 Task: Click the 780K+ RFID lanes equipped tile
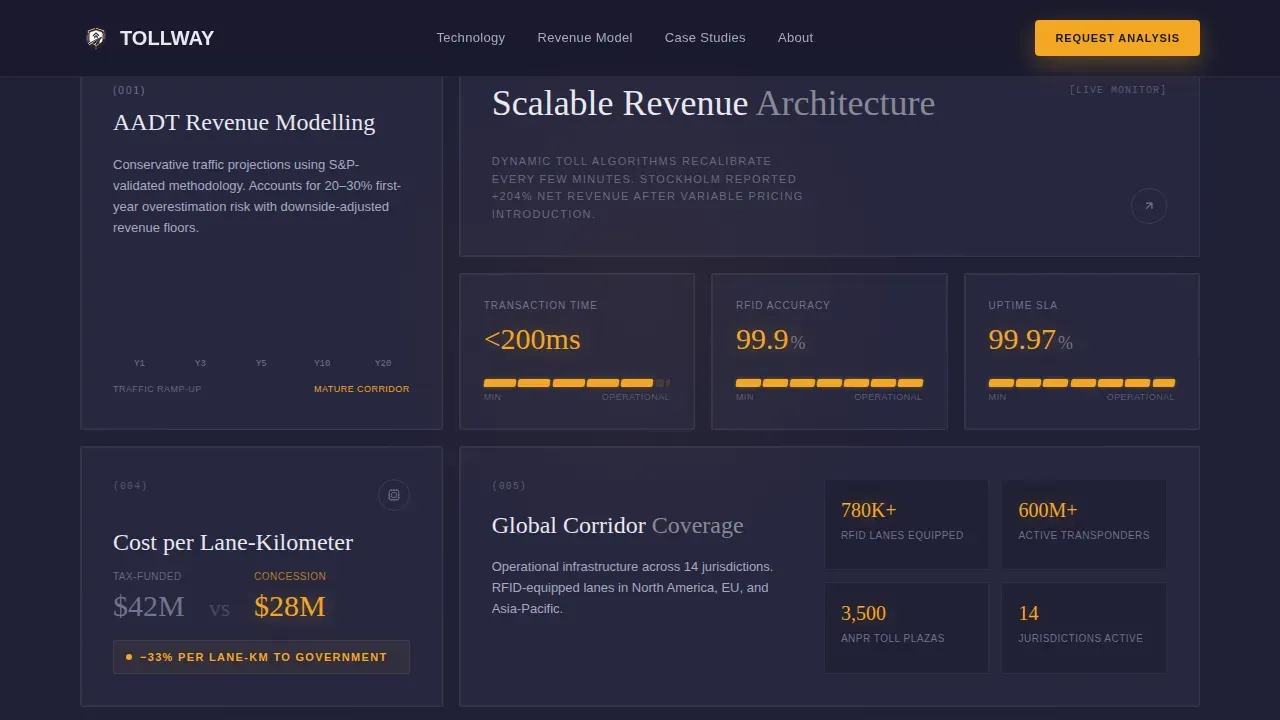pyautogui.click(x=906, y=524)
